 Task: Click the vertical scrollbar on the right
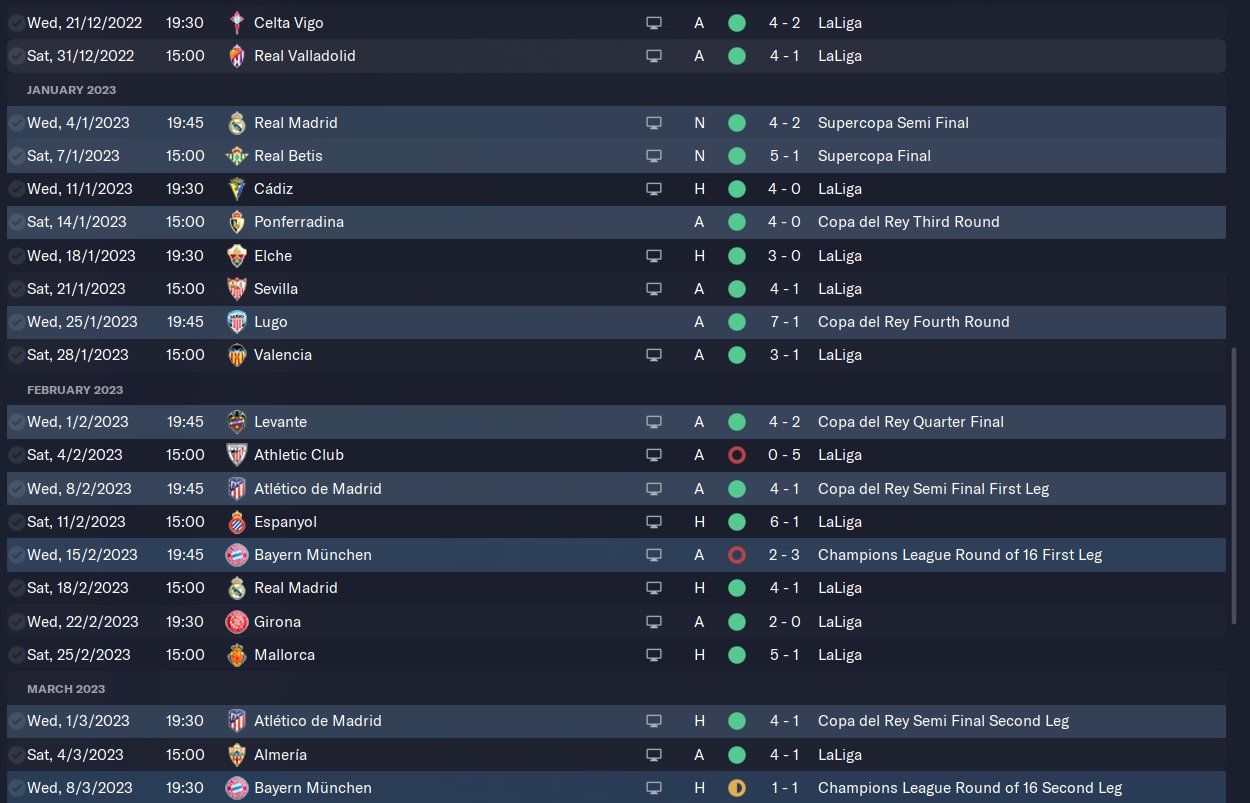(1234, 485)
